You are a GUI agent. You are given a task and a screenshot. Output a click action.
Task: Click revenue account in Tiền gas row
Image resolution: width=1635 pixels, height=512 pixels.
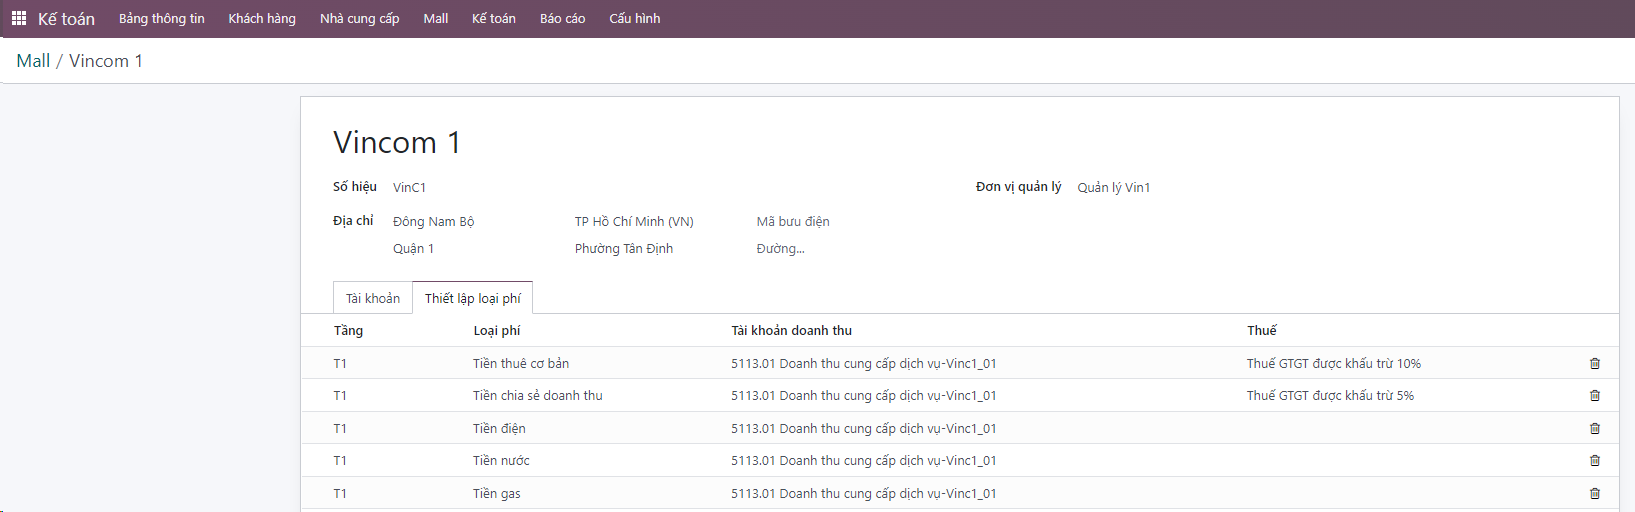click(x=864, y=493)
